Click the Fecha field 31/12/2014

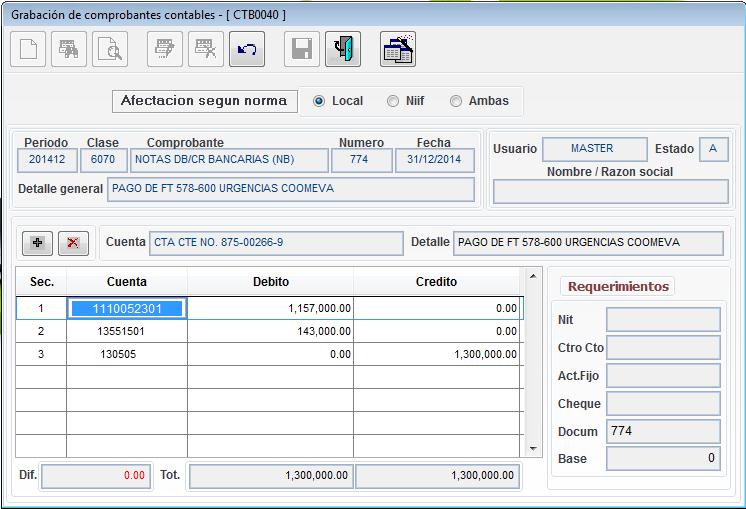[x=434, y=160]
